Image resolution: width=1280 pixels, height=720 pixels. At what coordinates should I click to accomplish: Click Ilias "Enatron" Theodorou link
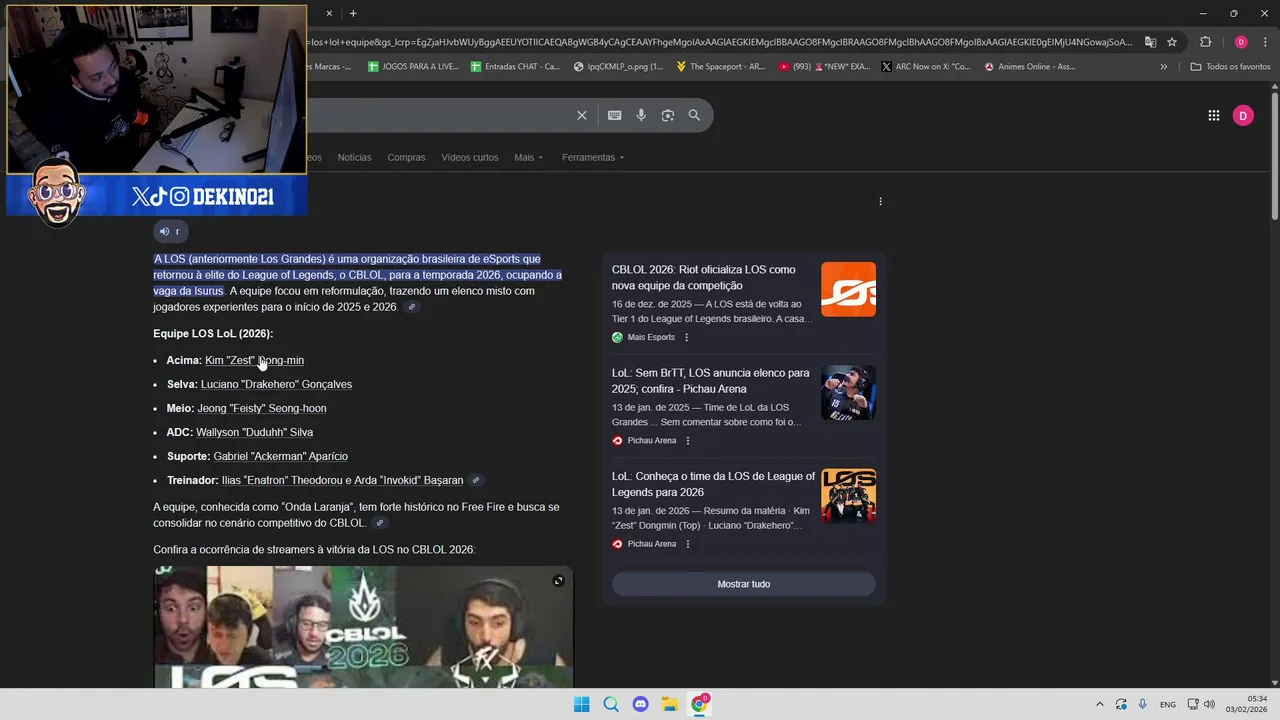pos(282,480)
